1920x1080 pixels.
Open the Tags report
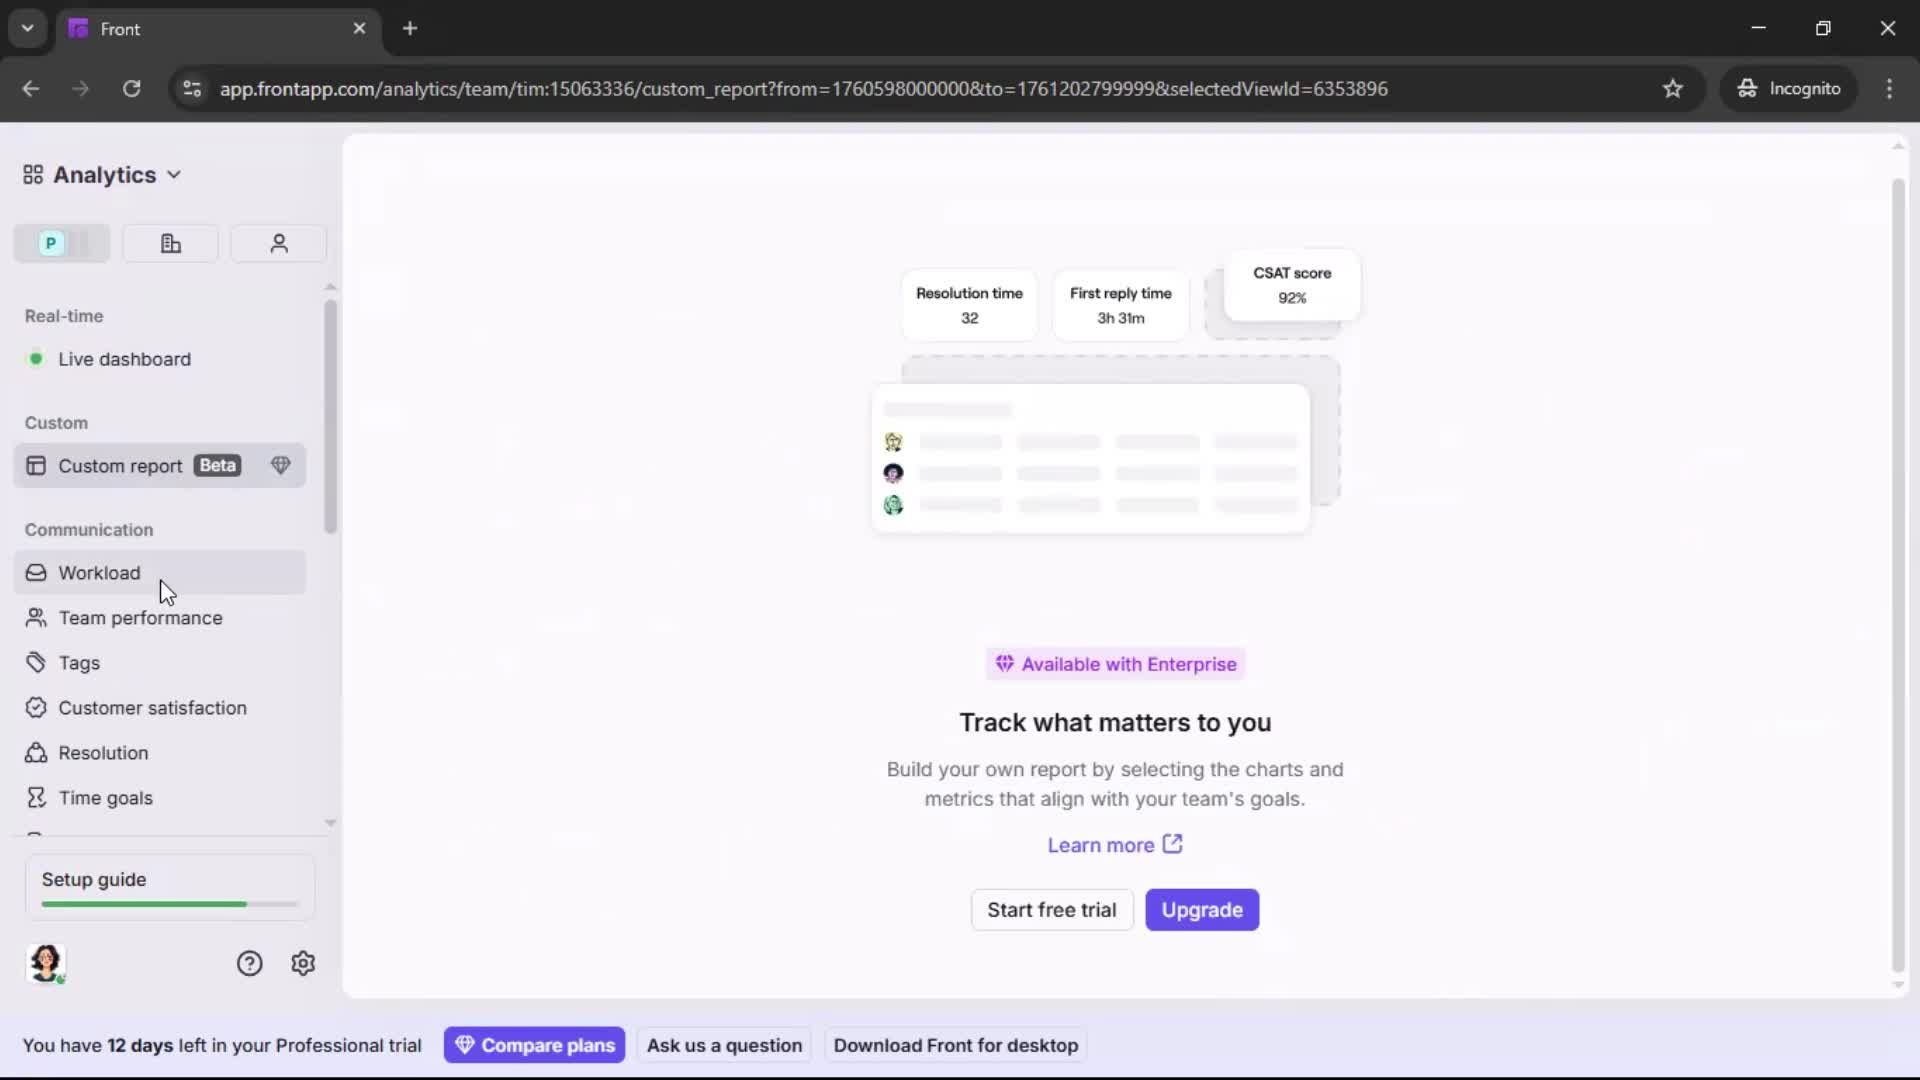pos(80,662)
